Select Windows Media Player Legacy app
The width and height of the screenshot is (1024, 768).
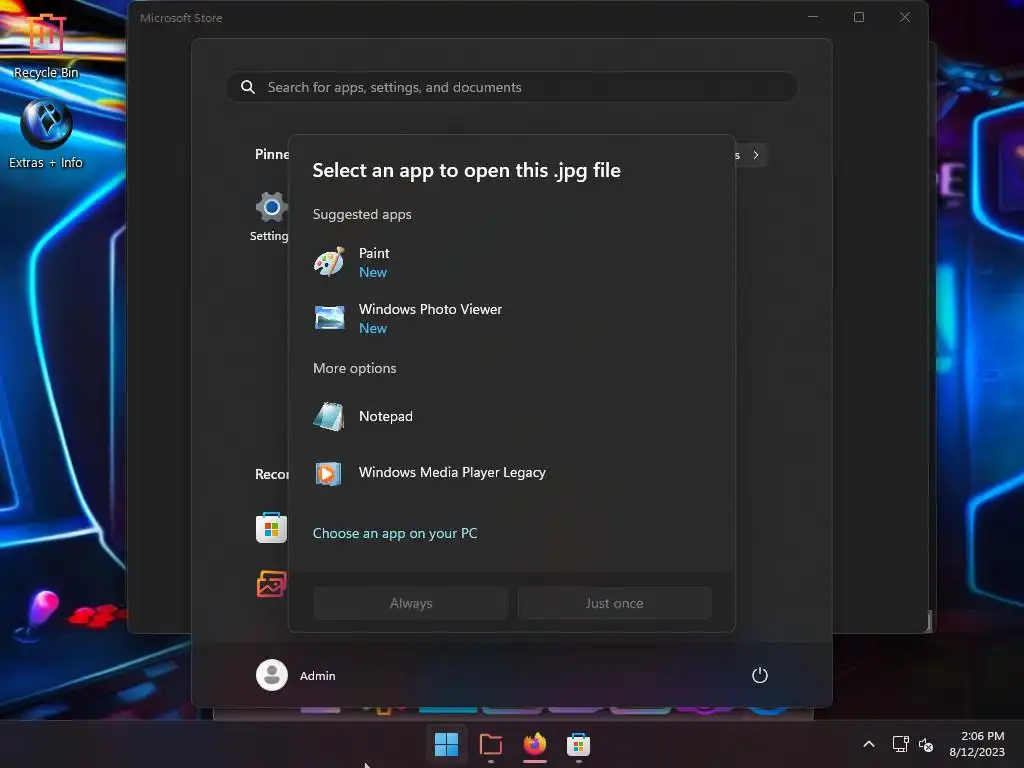511,473
